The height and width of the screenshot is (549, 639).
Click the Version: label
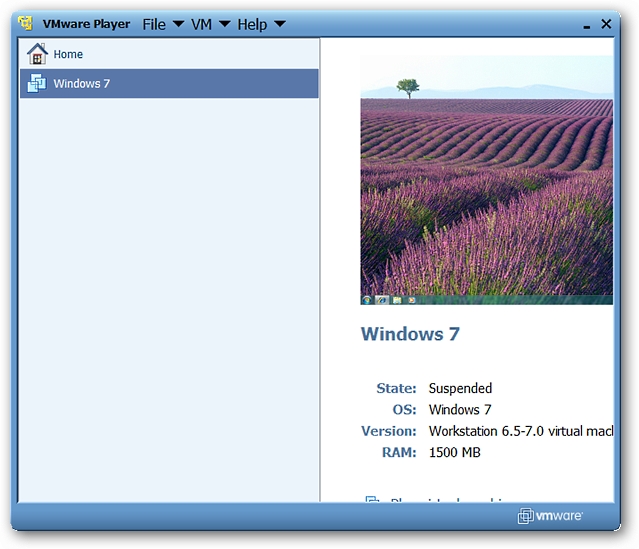click(x=389, y=431)
